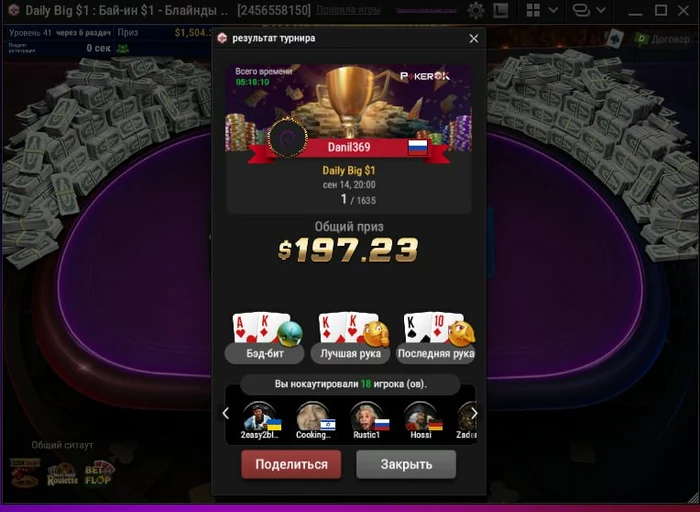Close the tournament result dialog
The width and height of the screenshot is (700, 512).
(x=474, y=38)
